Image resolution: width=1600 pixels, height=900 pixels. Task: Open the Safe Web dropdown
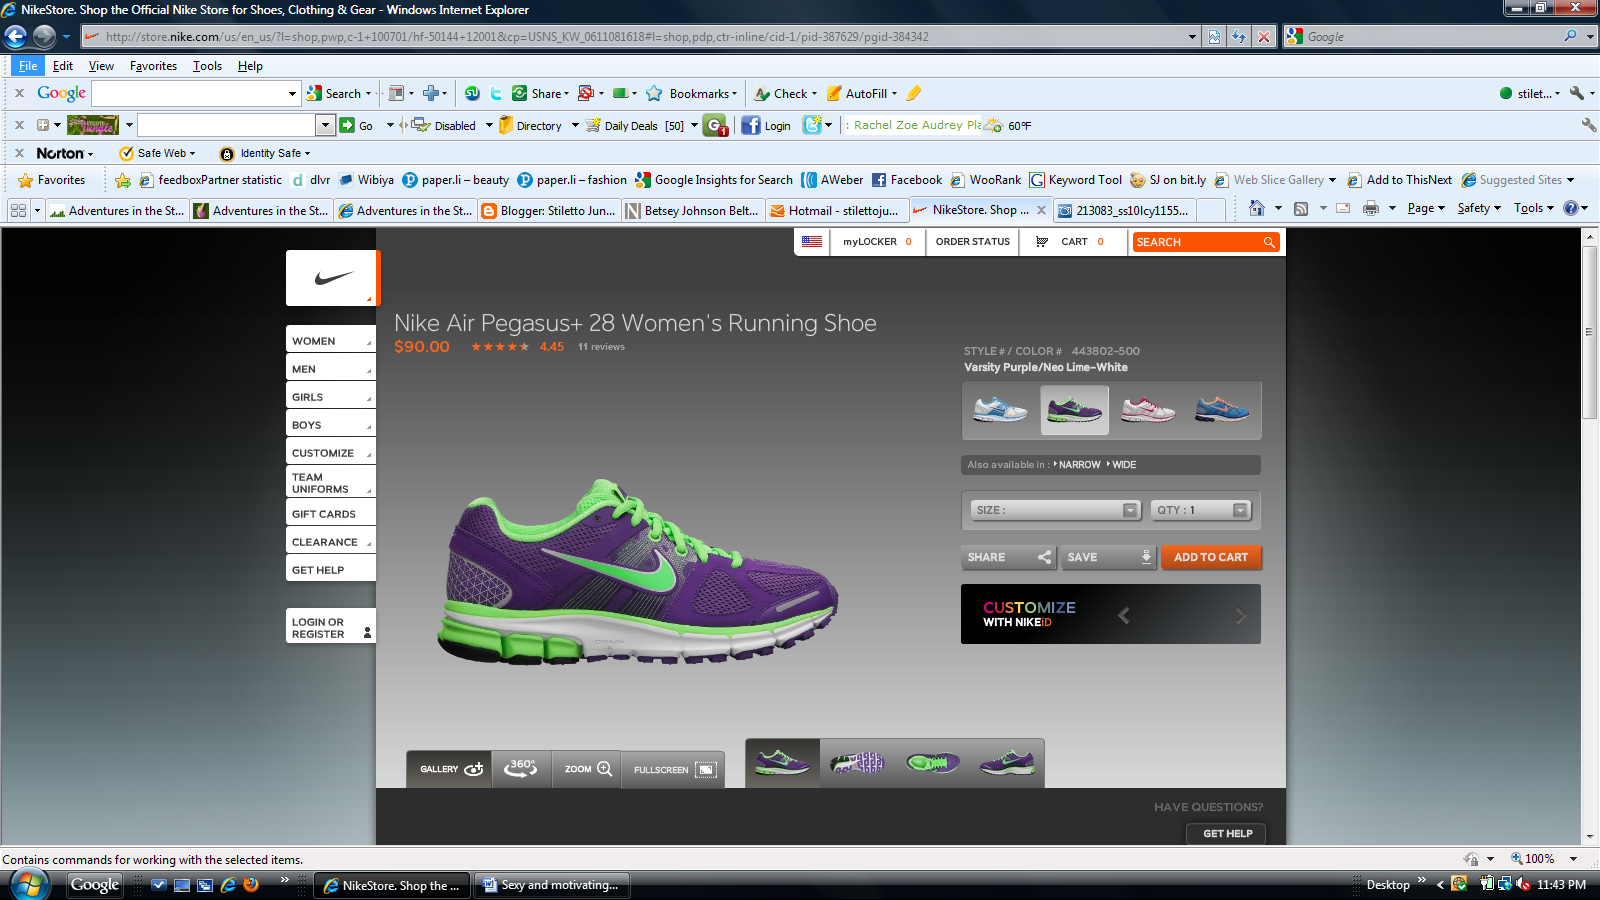[157, 153]
